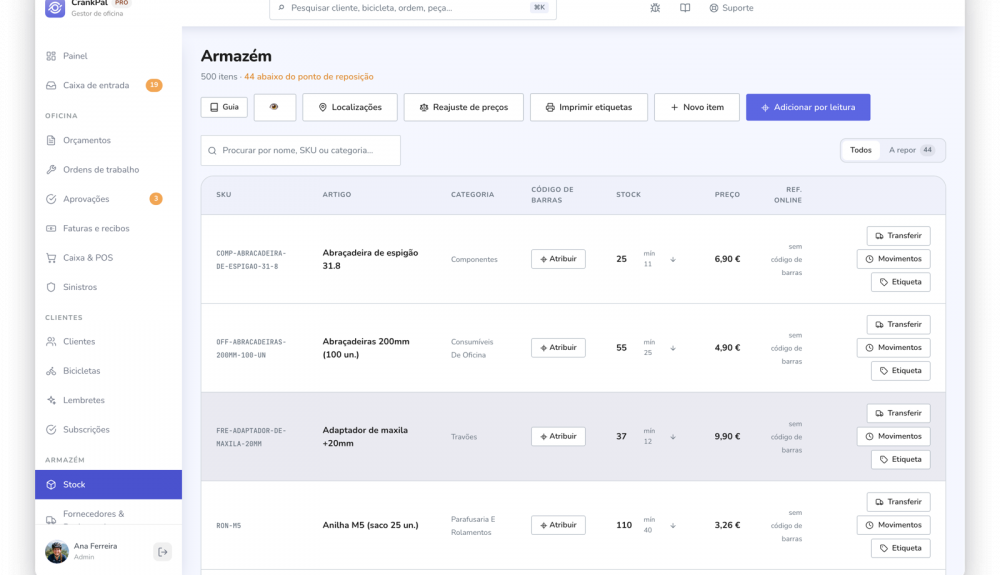View Movimentos for Abraçadeira de espigão

pyautogui.click(x=893, y=259)
